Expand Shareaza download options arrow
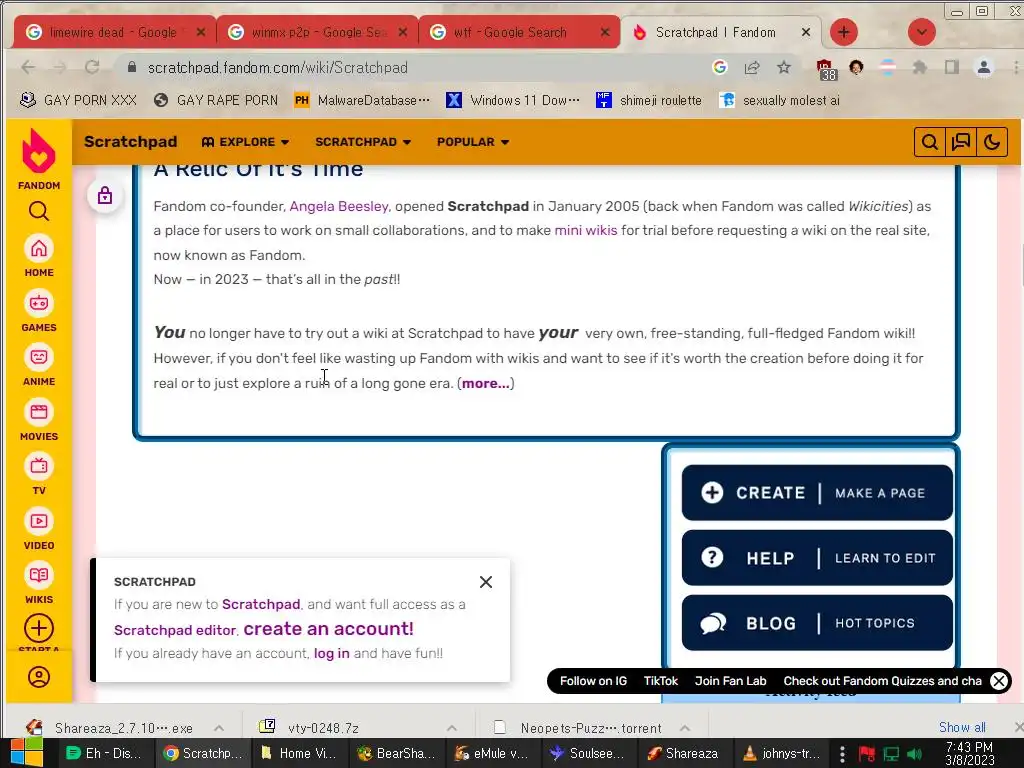This screenshot has height=768, width=1024. [219, 728]
